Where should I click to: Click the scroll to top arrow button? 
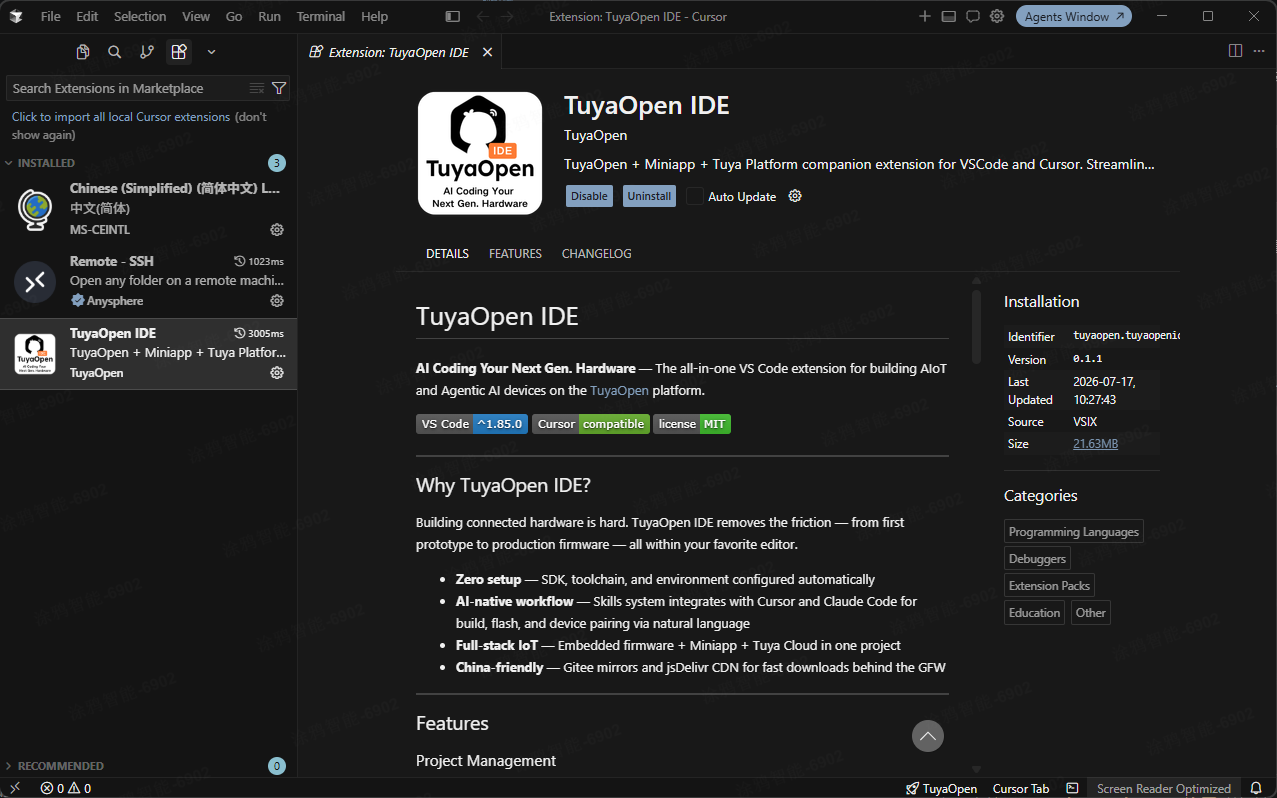point(928,736)
